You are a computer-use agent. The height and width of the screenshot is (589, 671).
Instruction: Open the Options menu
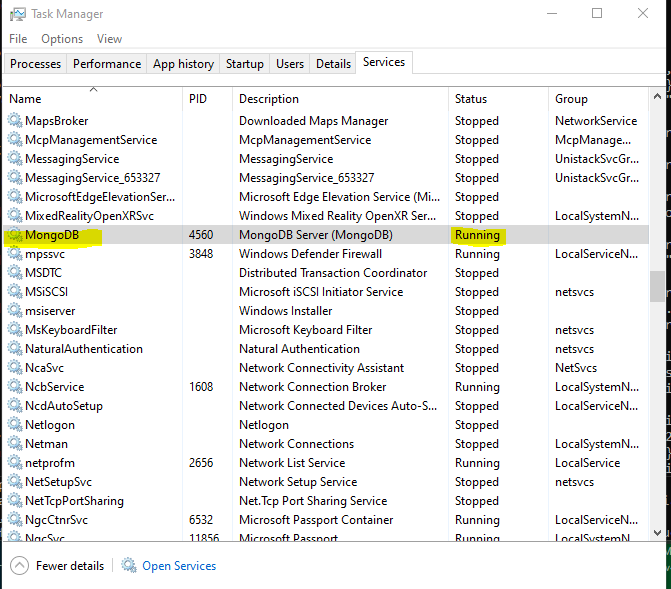(x=62, y=39)
